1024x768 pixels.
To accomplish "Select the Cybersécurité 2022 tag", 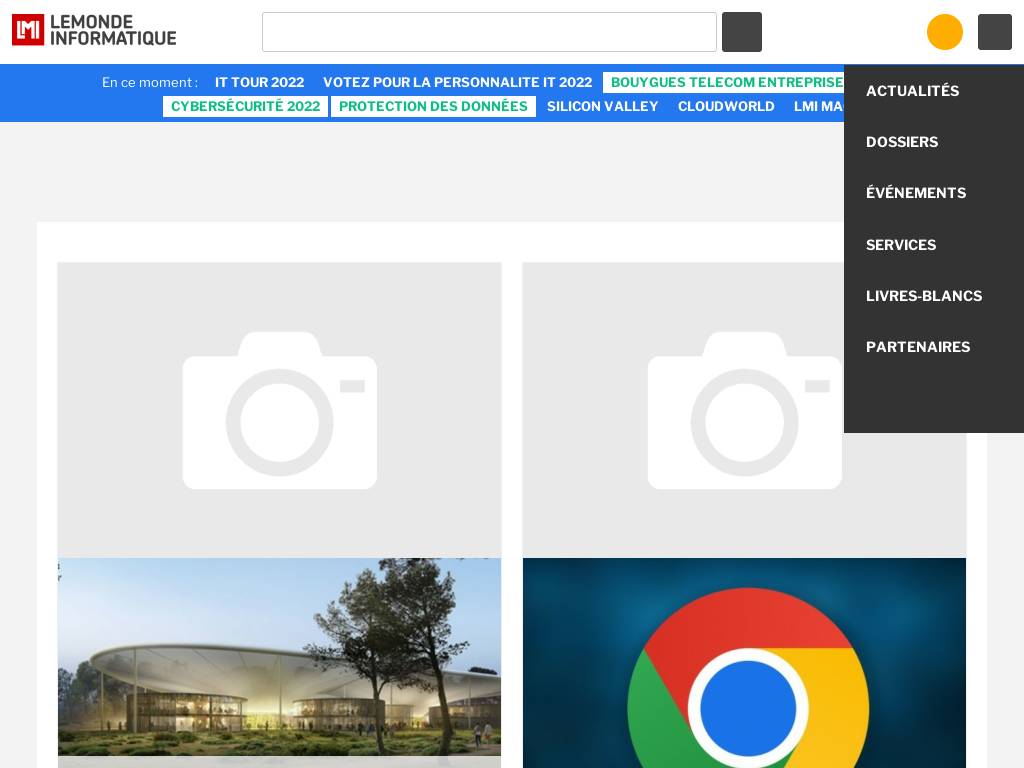I will point(245,106).
